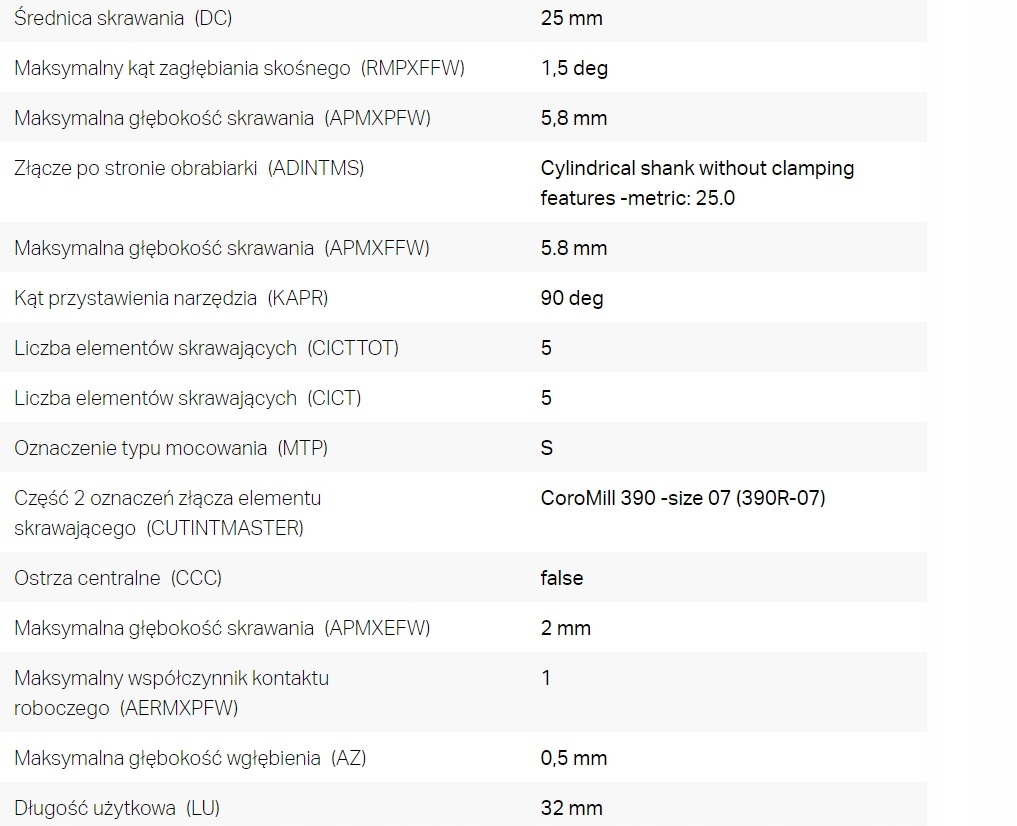Click the APMXFFW cutting depth label

pos(222,248)
